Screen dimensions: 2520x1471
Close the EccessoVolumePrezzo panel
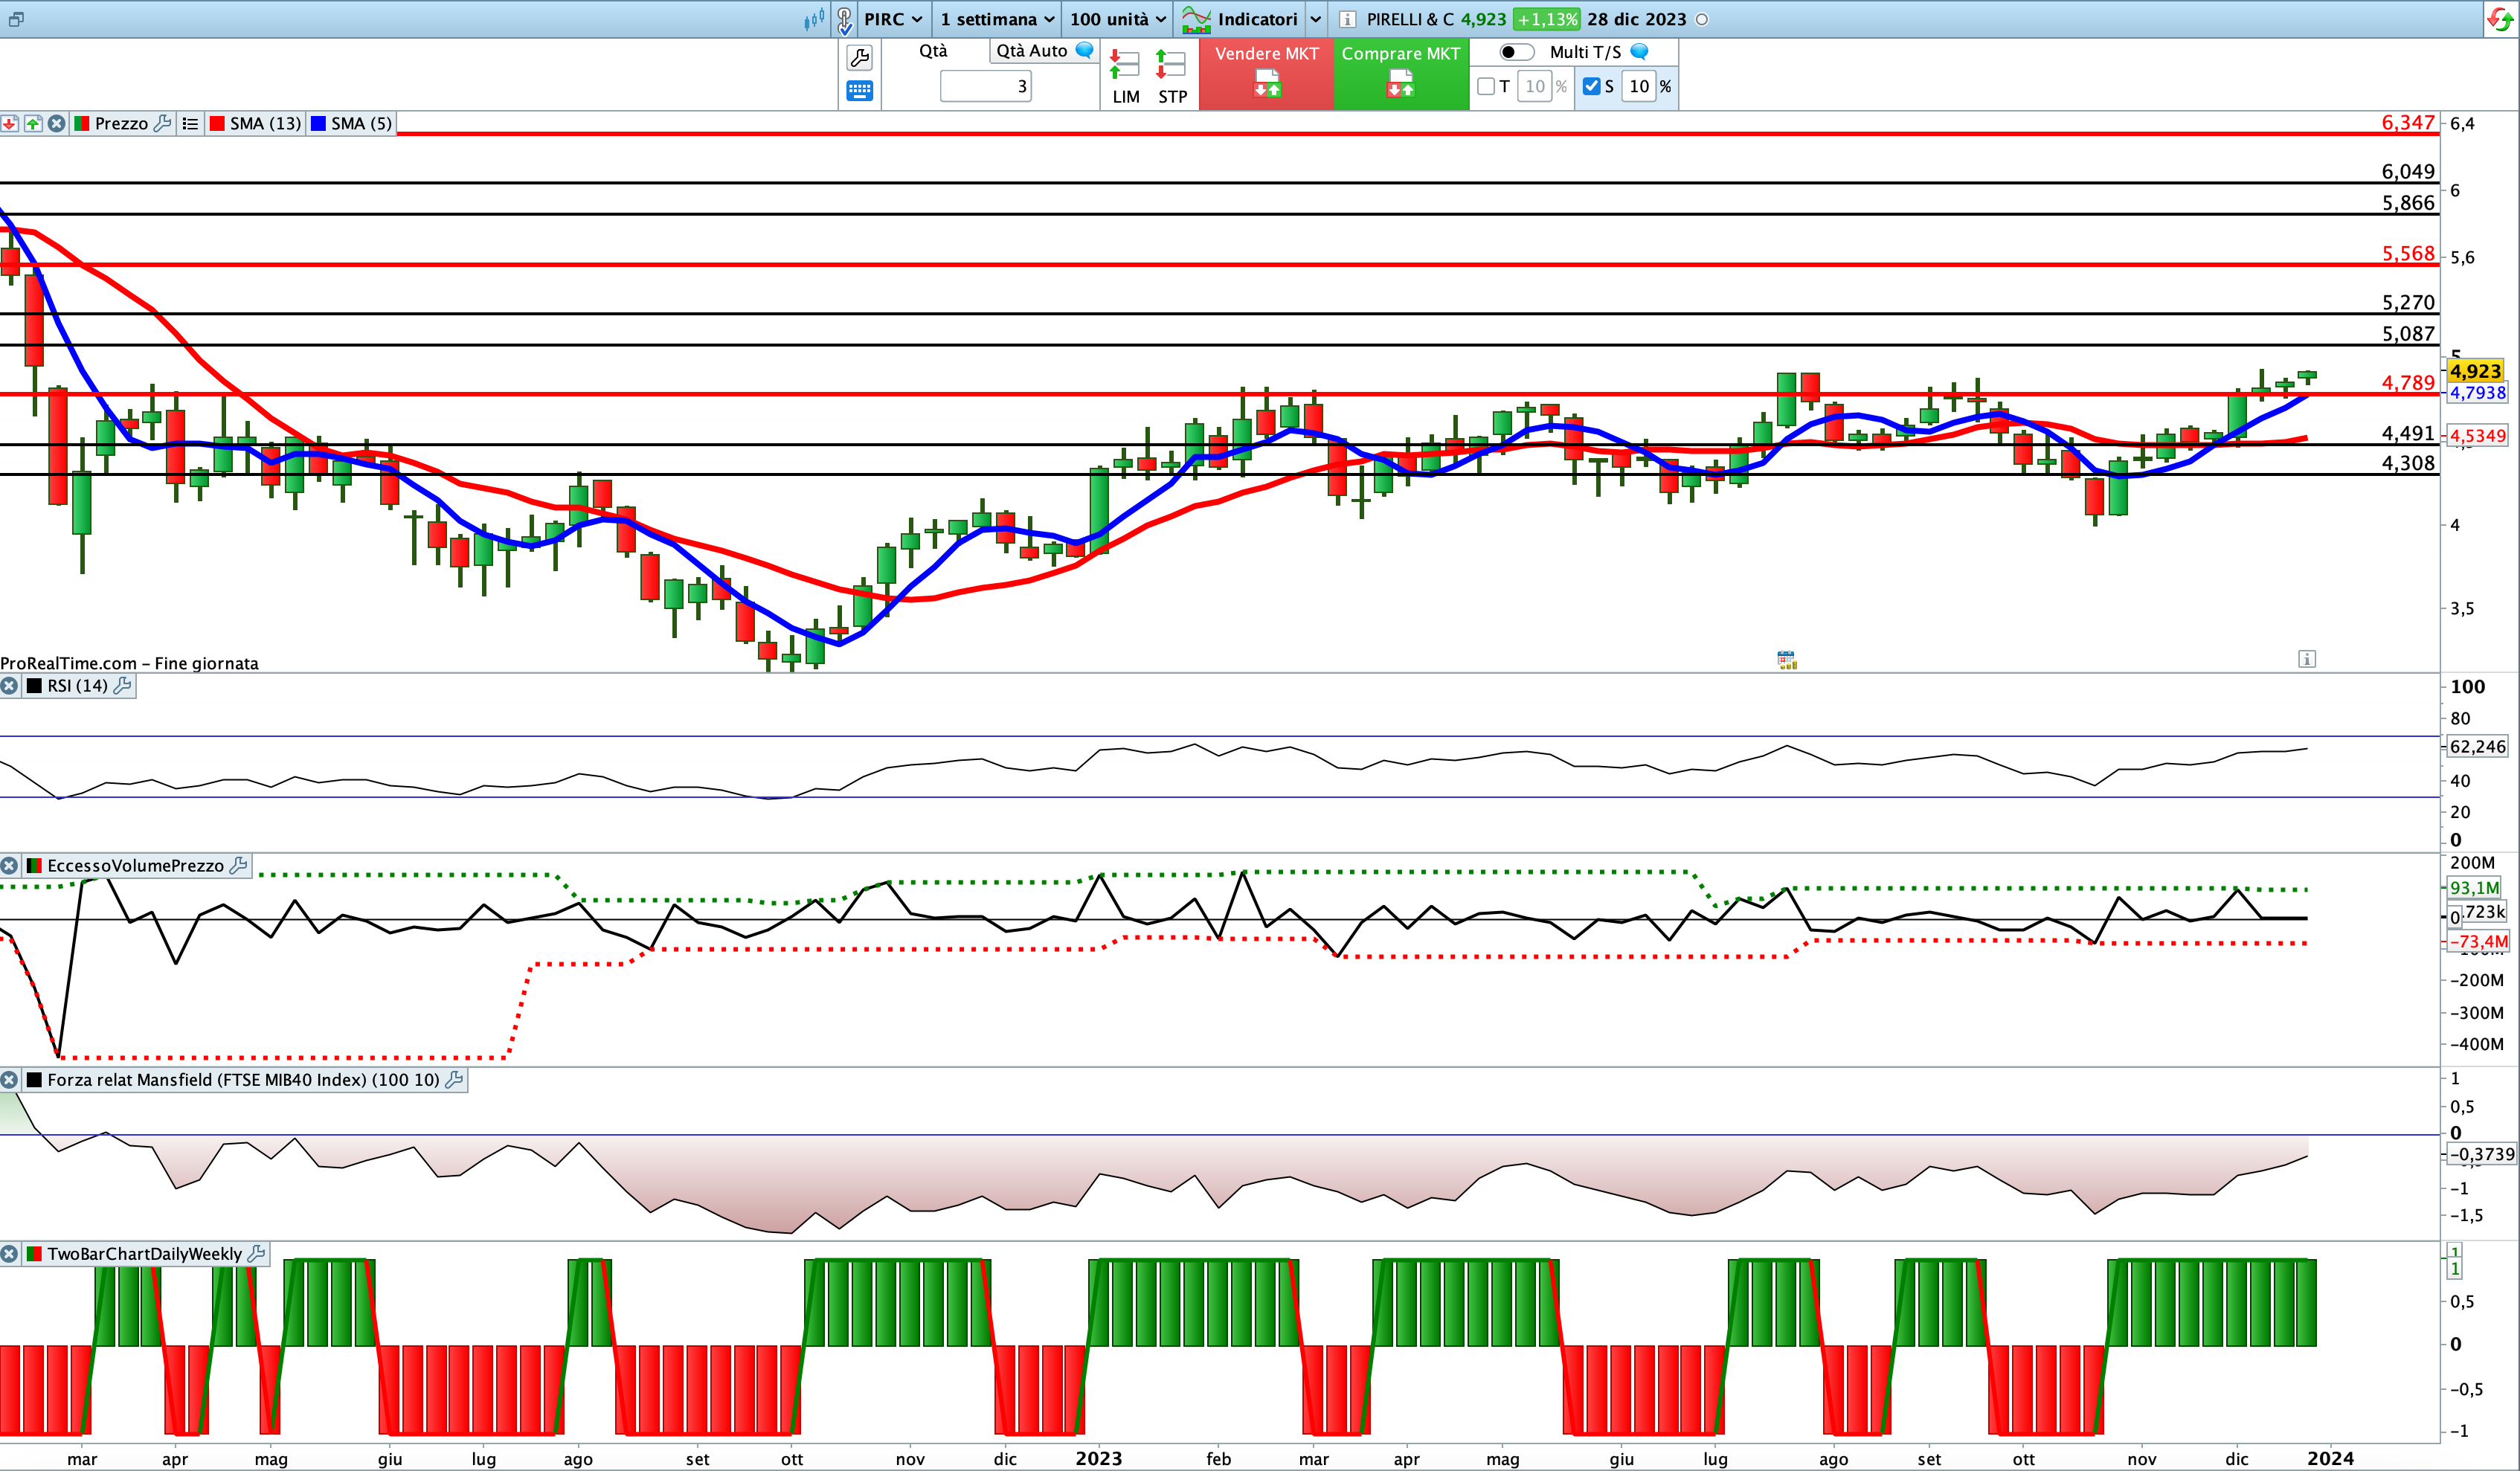click(9, 866)
